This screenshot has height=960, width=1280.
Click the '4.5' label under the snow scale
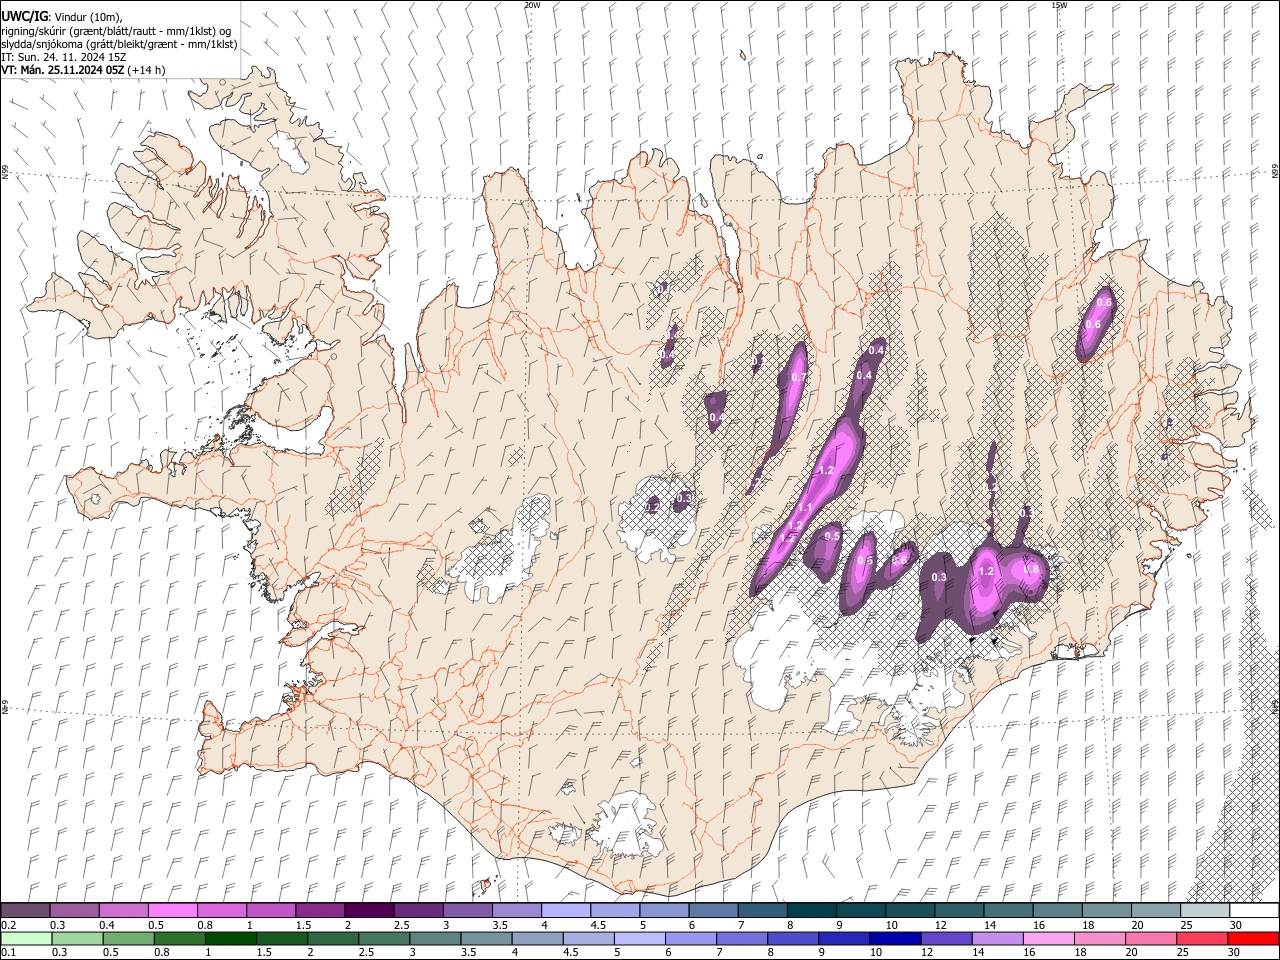(598, 925)
